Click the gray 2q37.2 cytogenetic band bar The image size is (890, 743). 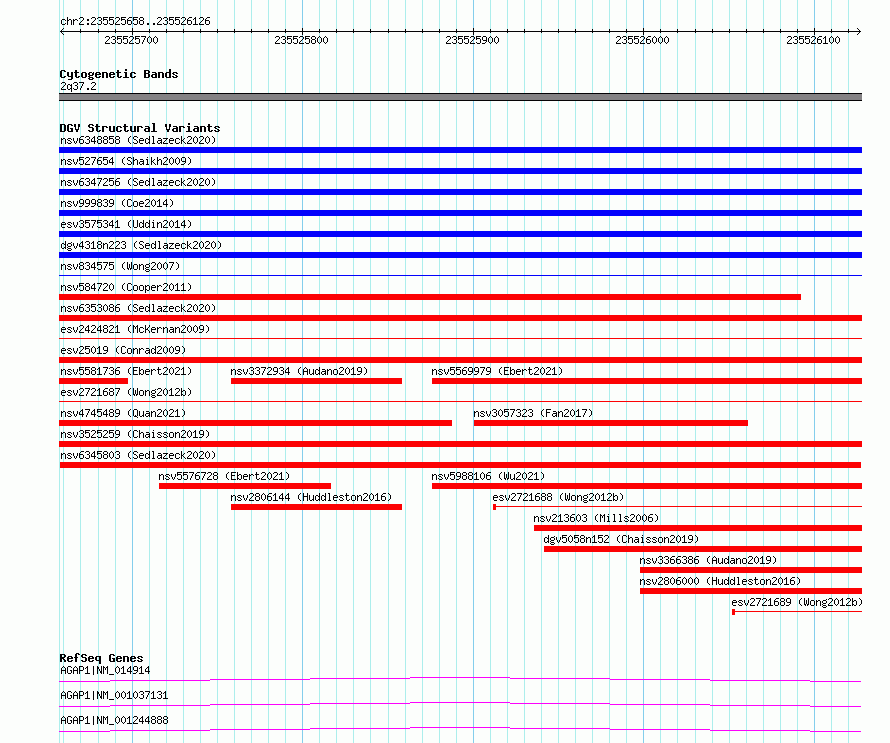(x=460, y=97)
